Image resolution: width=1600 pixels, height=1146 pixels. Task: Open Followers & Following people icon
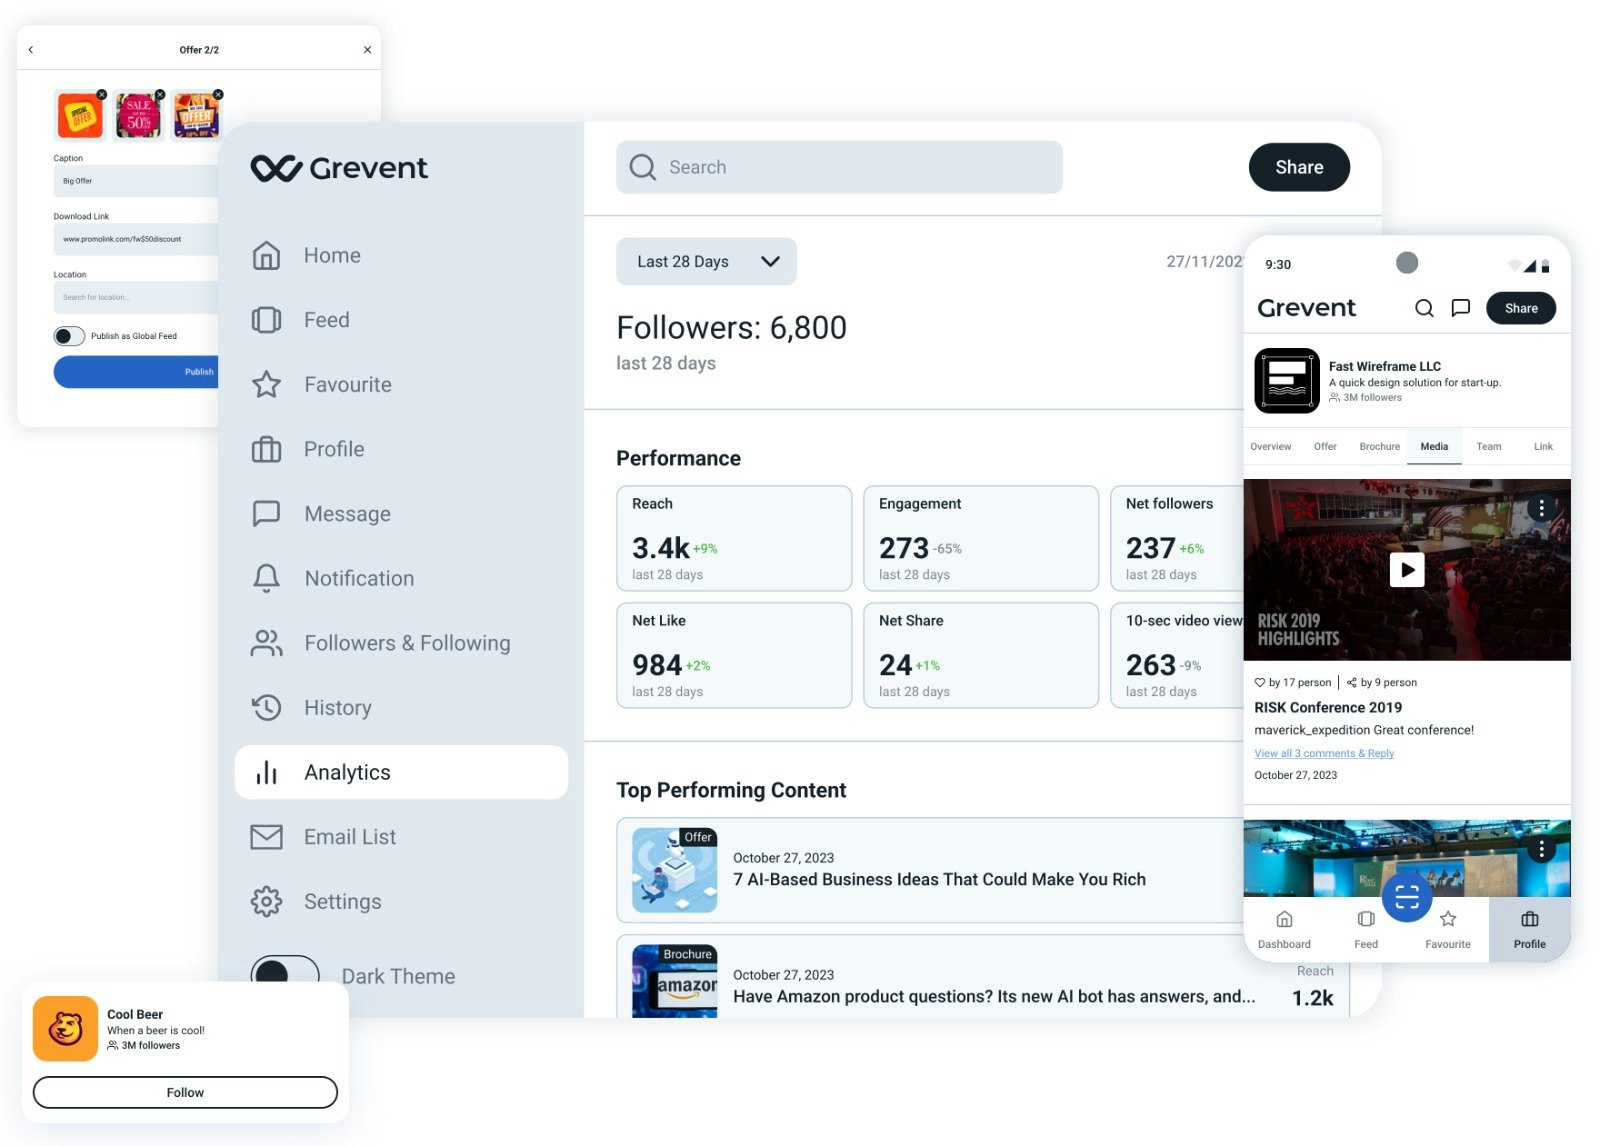pos(266,643)
